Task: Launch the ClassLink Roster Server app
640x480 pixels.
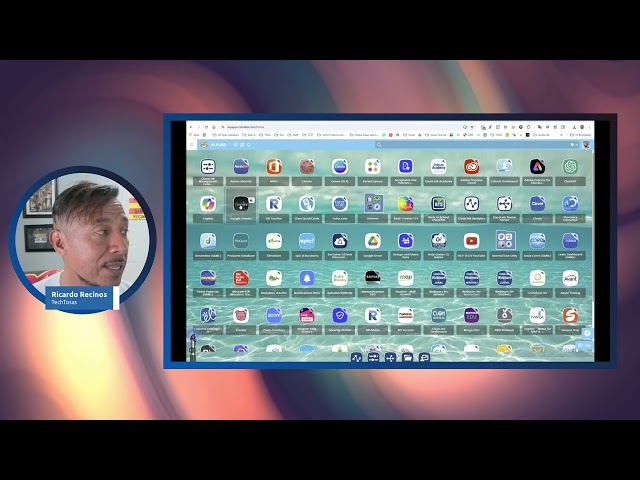Action: [504, 204]
